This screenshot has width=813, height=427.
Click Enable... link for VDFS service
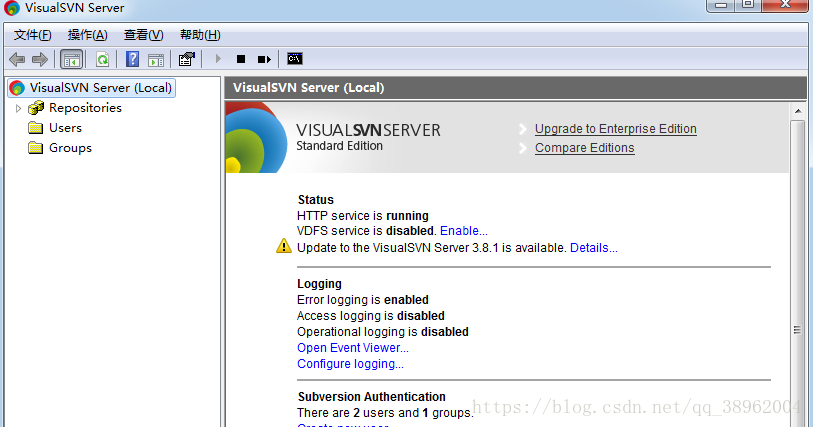pos(464,231)
